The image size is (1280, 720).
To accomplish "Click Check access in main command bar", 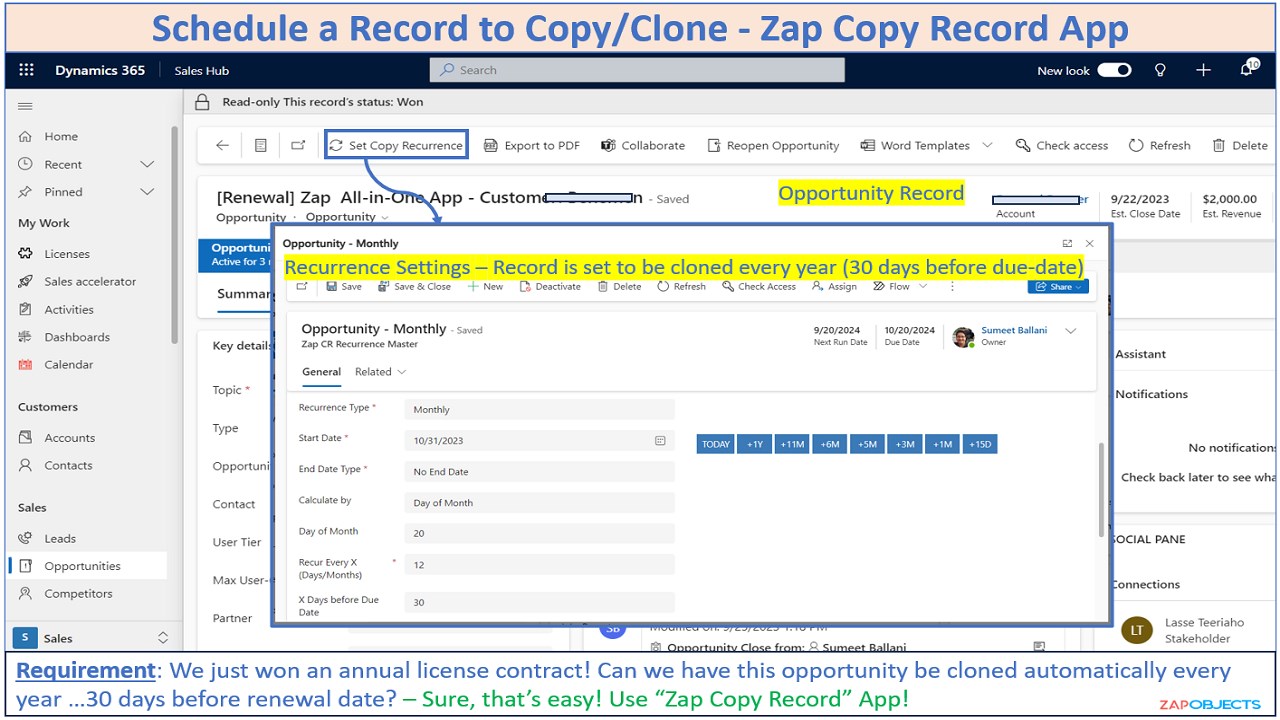I will [1062, 145].
